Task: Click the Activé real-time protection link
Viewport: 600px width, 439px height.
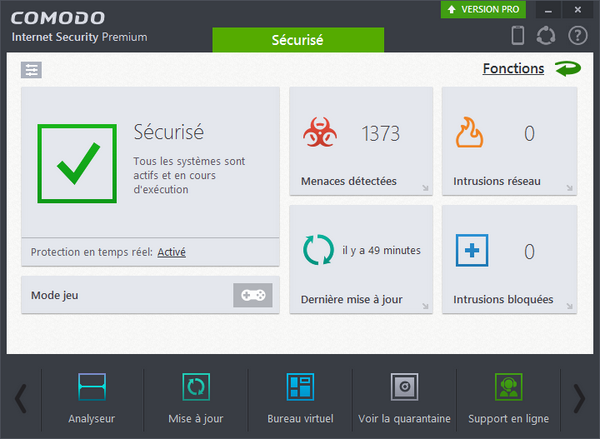Action: [x=171, y=252]
